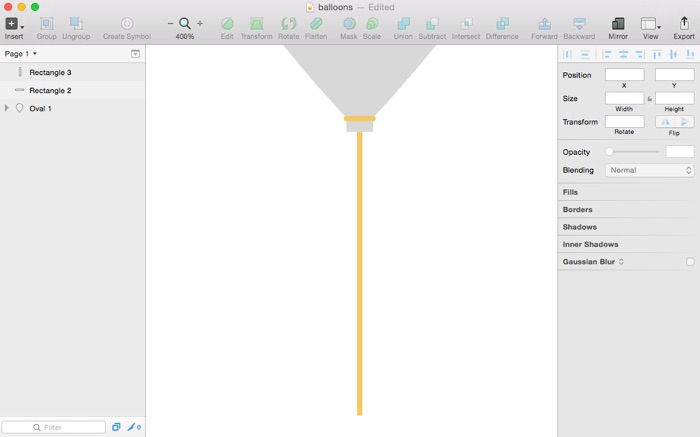Click the layer copy icon beside Filter
The image size is (700, 437).
(x=116, y=427)
